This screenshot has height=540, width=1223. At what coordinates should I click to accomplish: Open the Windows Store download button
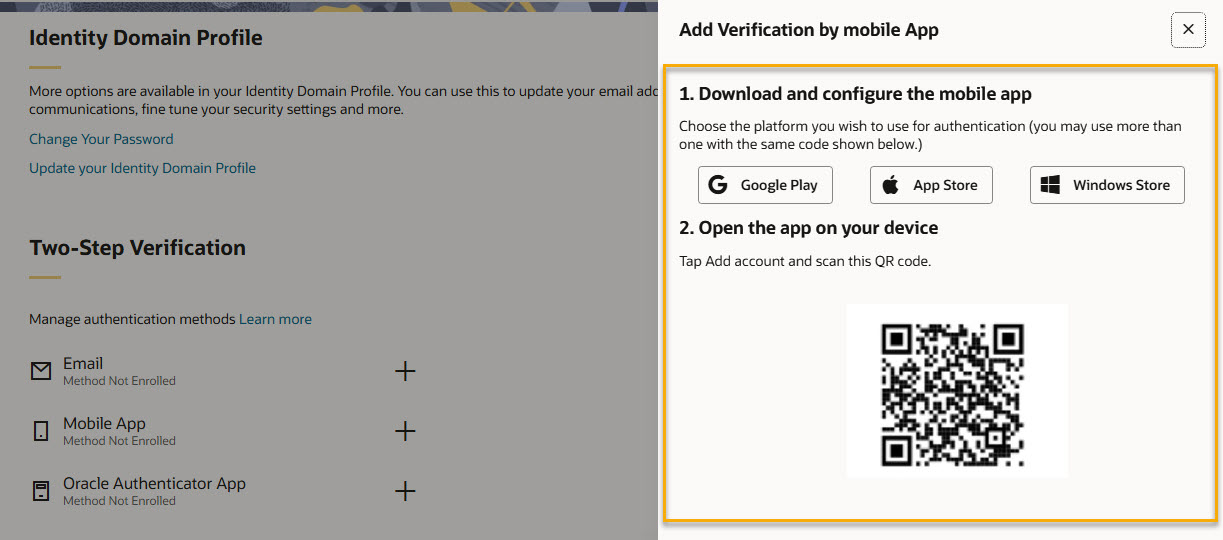(1107, 185)
